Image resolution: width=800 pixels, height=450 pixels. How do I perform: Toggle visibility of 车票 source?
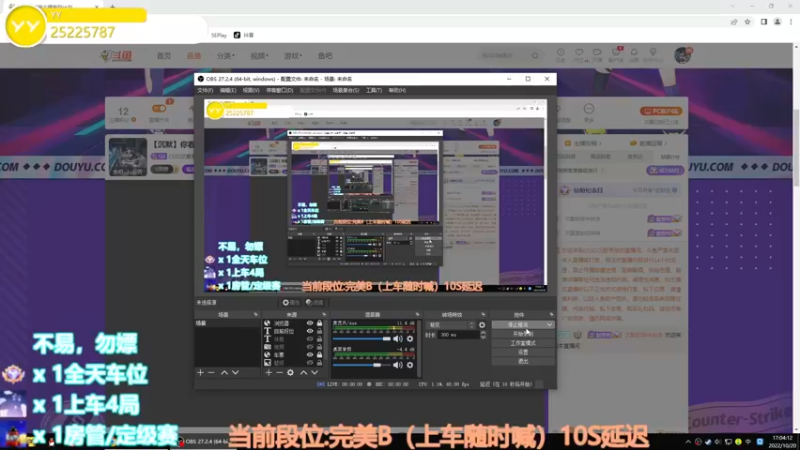pos(310,355)
